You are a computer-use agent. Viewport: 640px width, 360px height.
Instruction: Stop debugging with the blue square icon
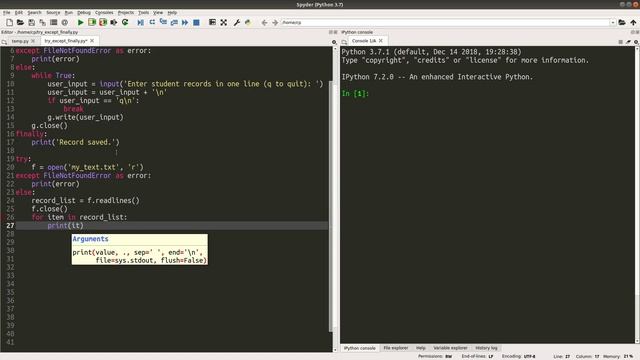click(196, 22)
